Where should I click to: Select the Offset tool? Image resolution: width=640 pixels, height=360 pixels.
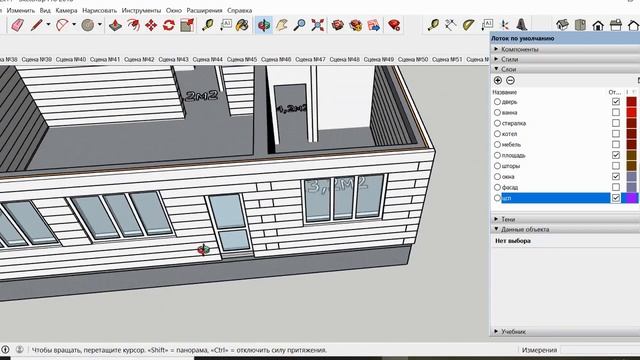pos(133,25)
